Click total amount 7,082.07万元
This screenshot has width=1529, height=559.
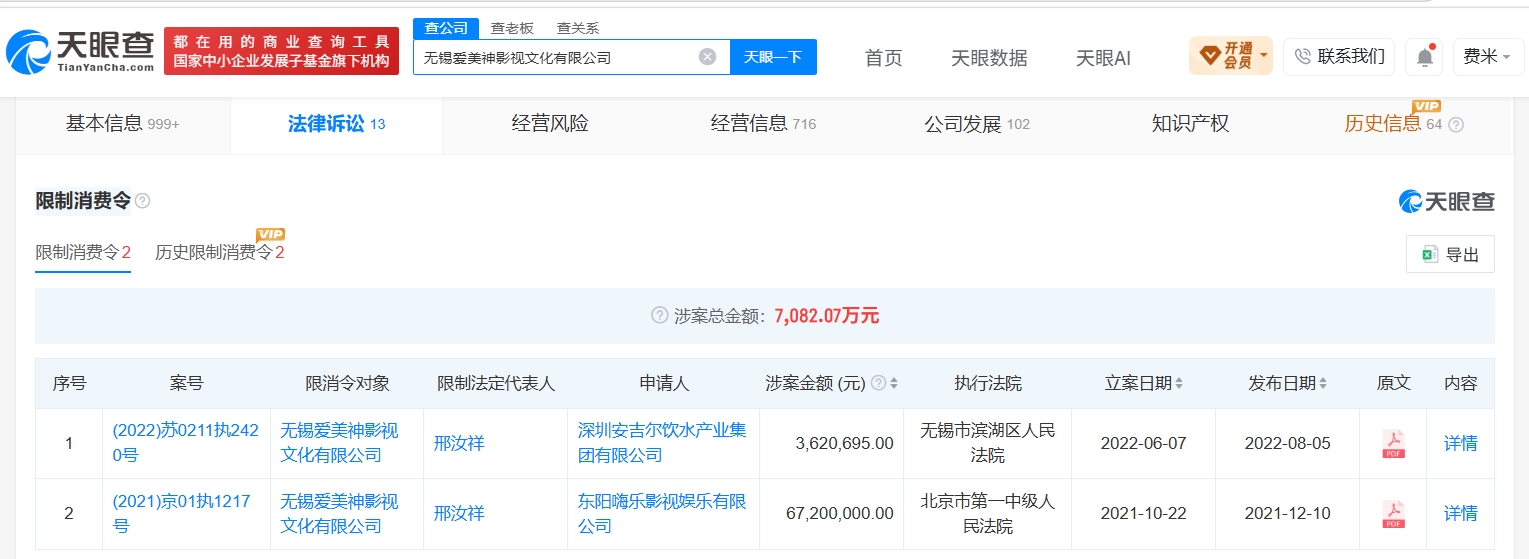(x=826, y=316)
